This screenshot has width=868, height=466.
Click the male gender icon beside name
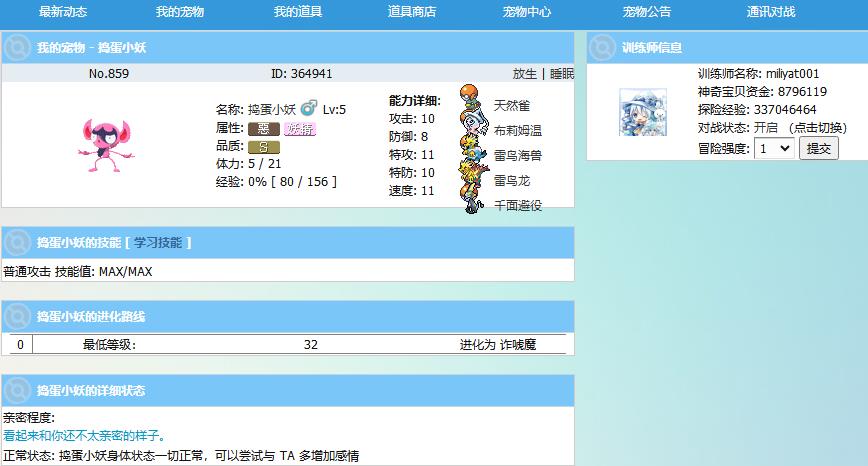click(308, 107)
